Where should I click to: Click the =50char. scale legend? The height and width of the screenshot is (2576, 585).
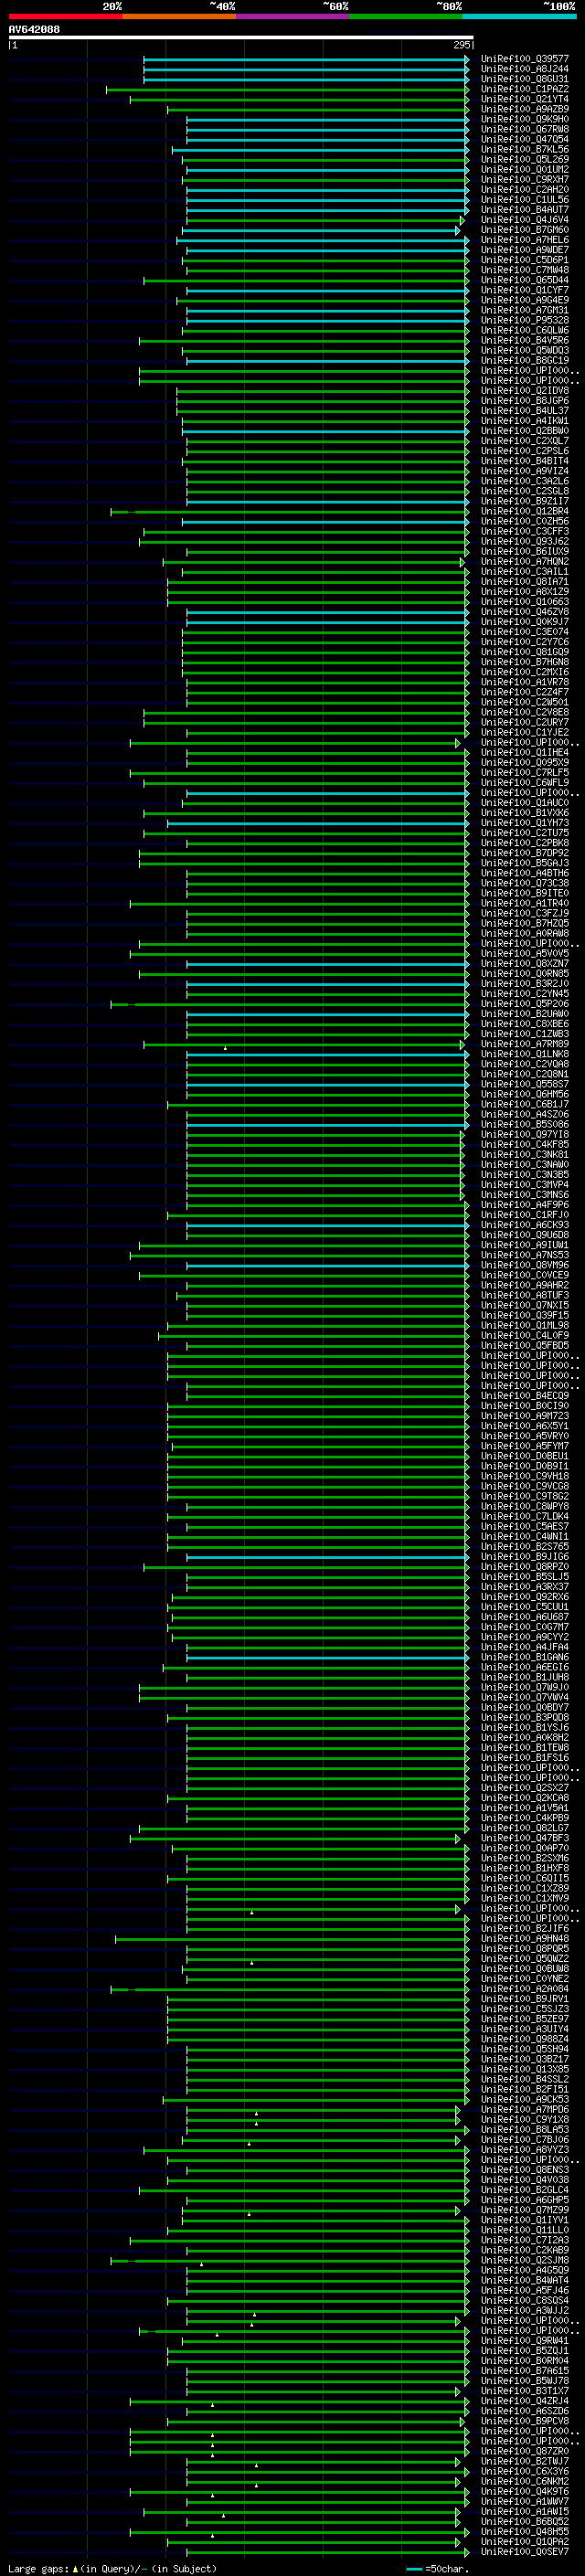437,2568
